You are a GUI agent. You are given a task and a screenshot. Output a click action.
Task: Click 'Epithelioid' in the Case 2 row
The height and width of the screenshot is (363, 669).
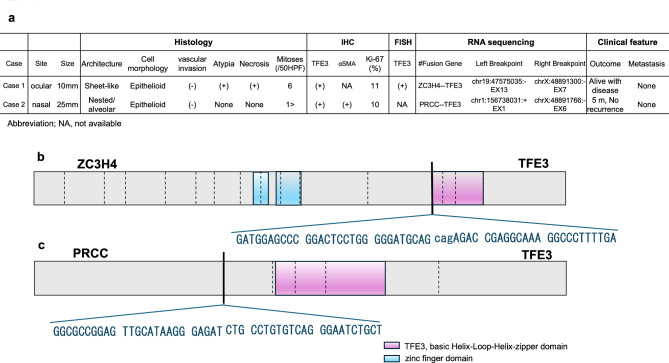point(148,105)
